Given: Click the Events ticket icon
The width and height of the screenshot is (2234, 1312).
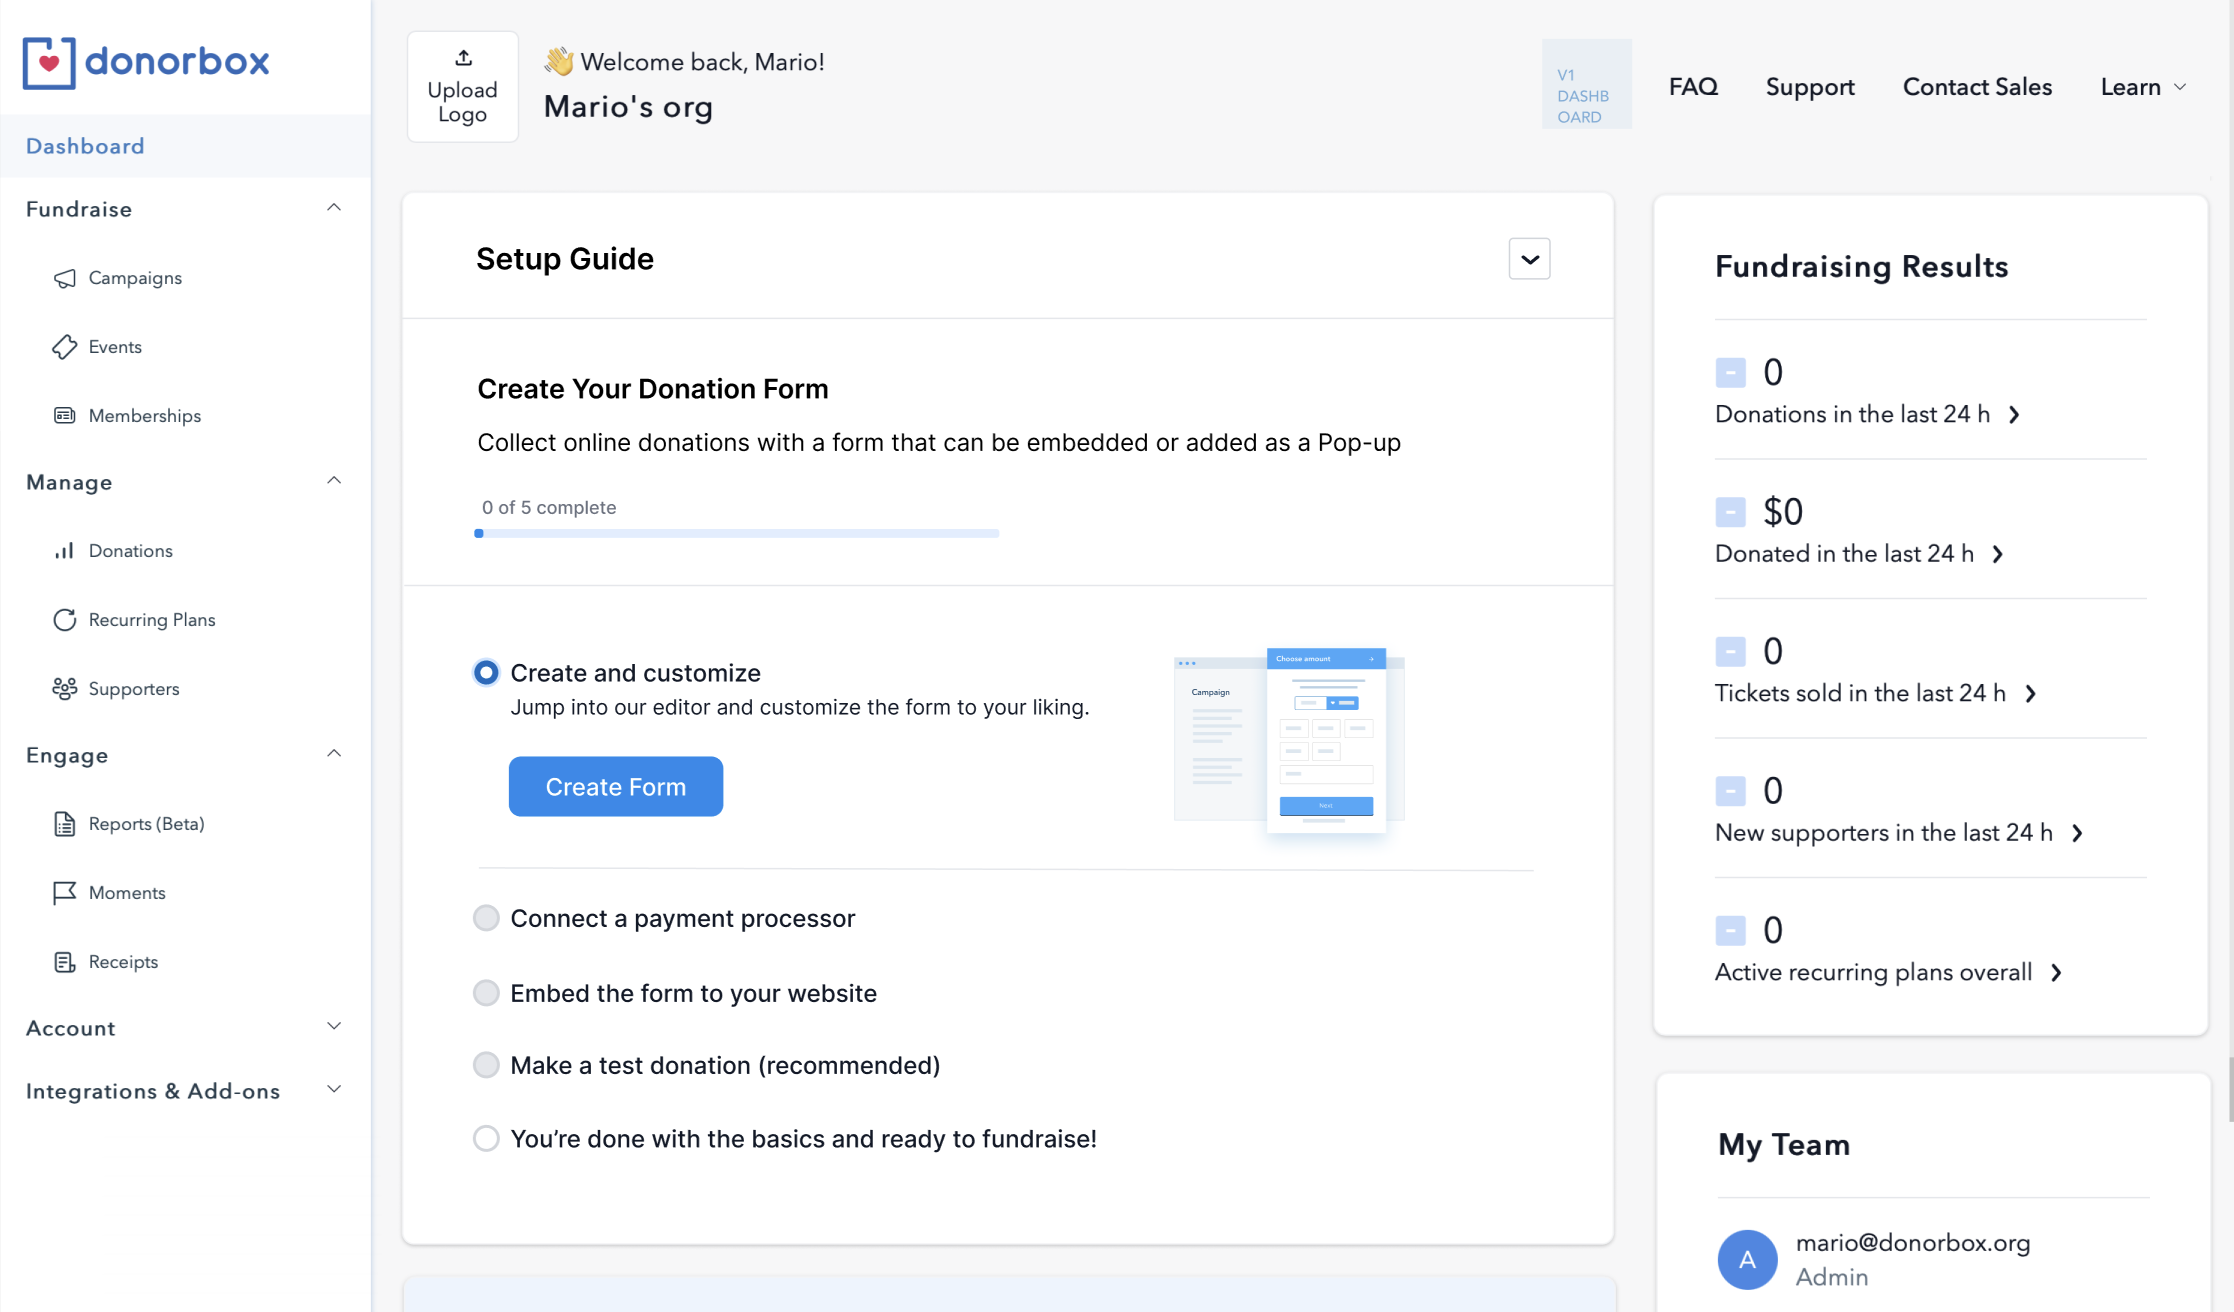Looking at the screenshot, I should (65, 347).
